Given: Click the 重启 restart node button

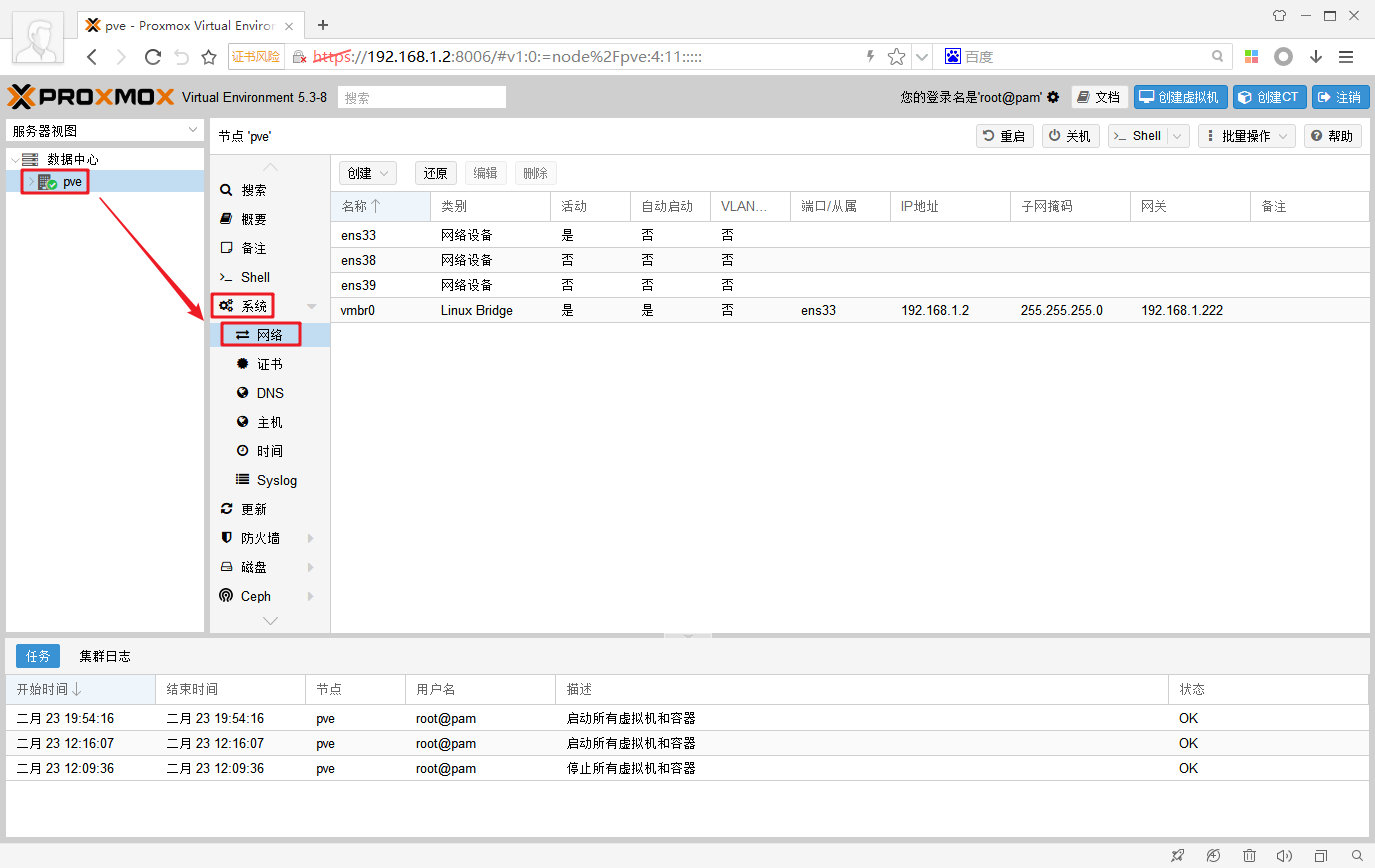Looking at the screenshot, I should (1005, 136).
